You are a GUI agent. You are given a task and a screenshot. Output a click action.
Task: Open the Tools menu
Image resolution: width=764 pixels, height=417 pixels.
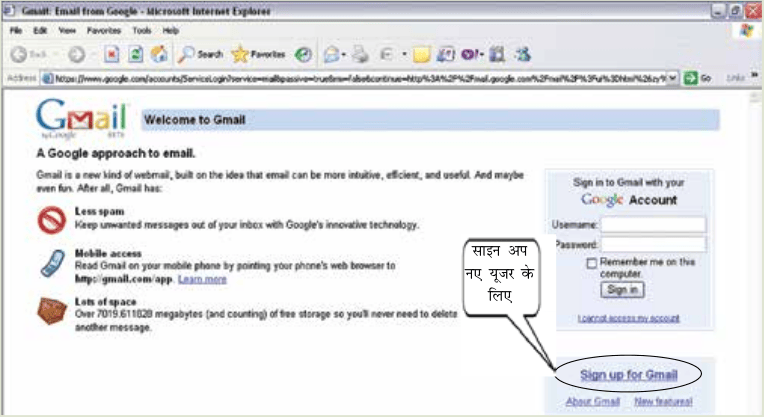click(x=142, y=31)
